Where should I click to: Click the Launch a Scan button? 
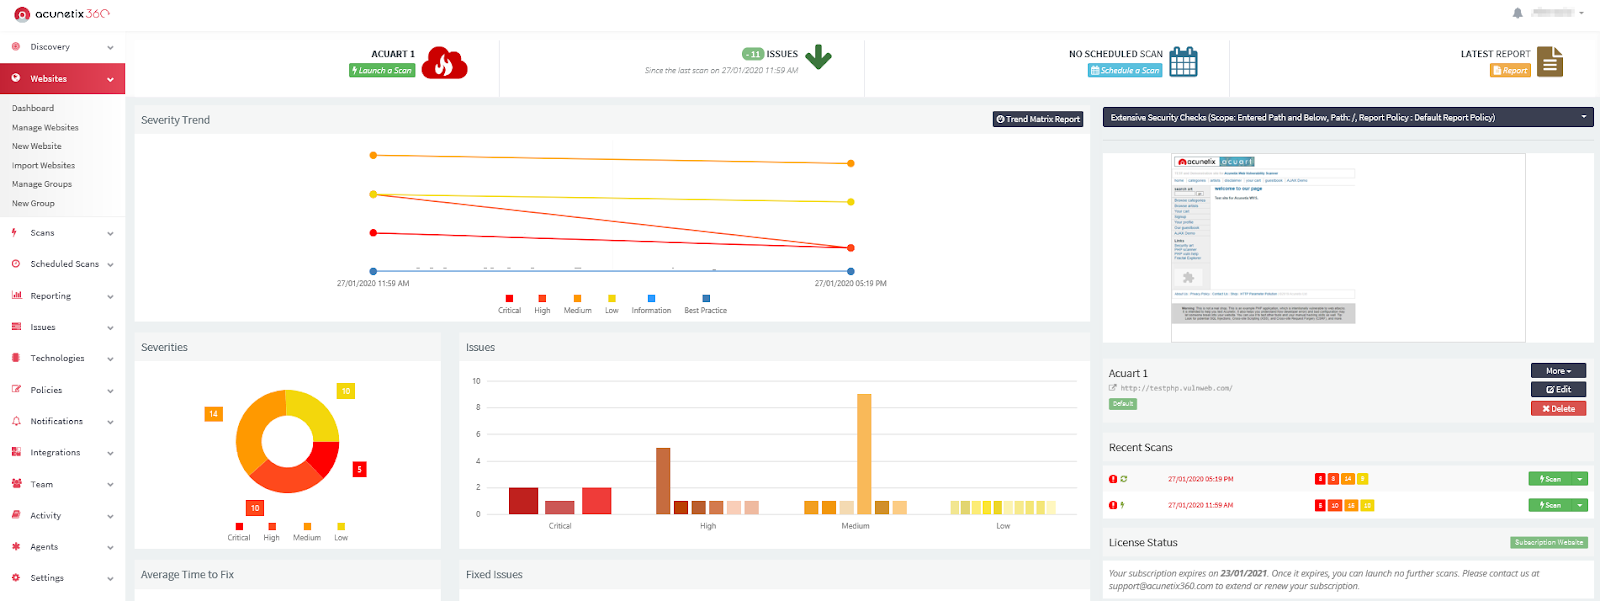pos(381,70)
